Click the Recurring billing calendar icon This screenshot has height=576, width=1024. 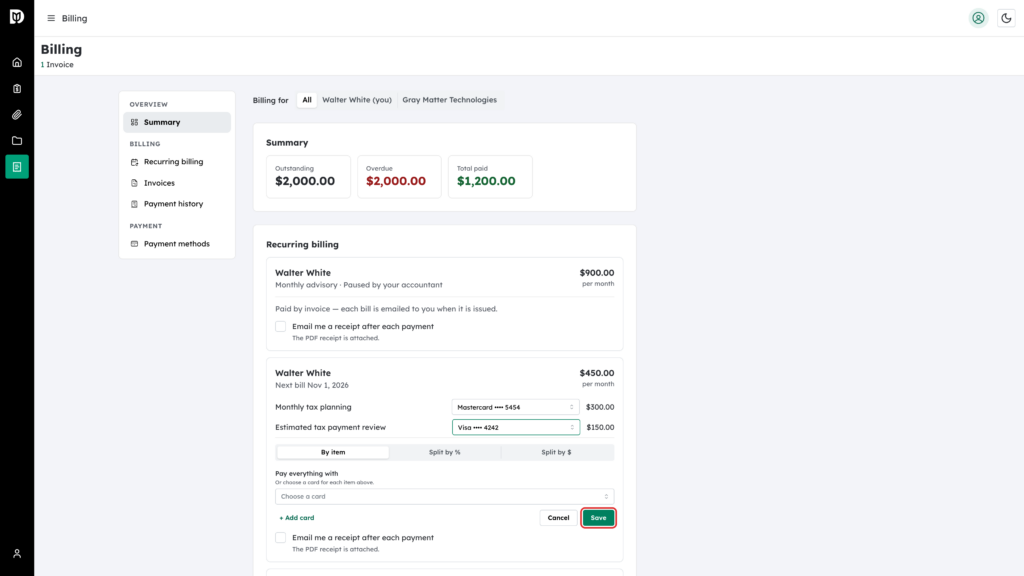click(x=135, y=162)
